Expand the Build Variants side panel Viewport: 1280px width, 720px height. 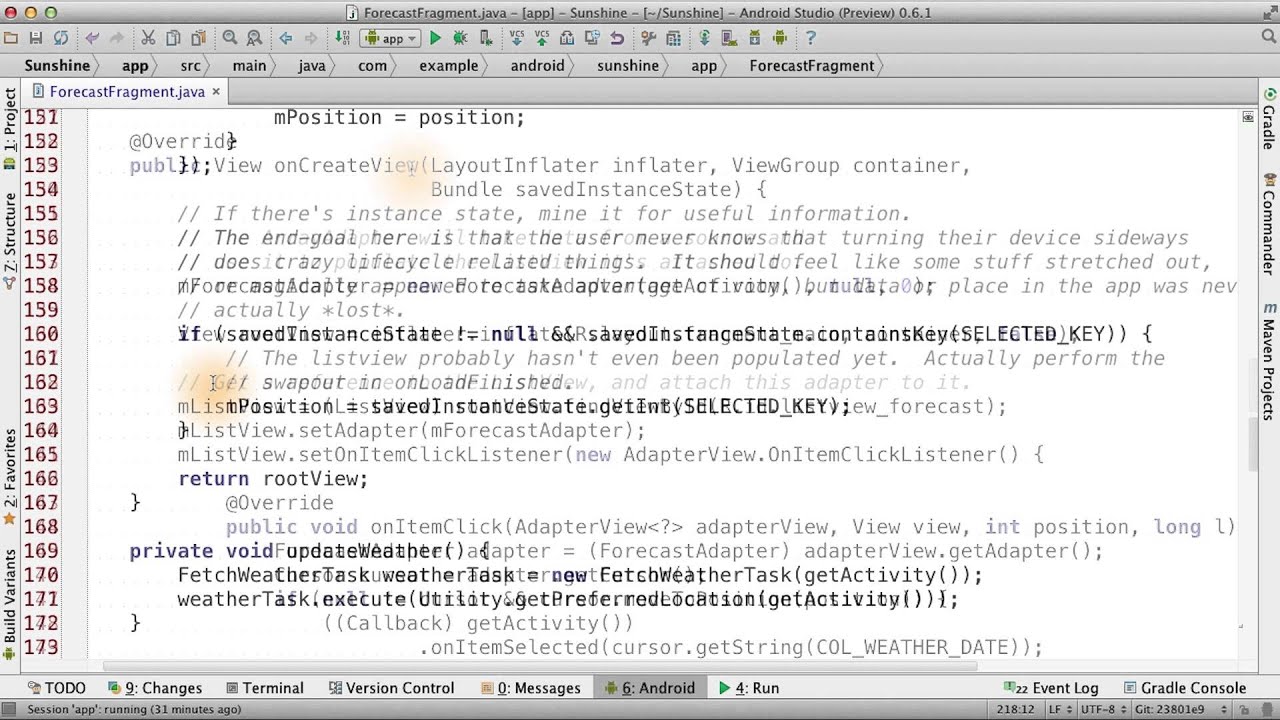tap(10, 604)
